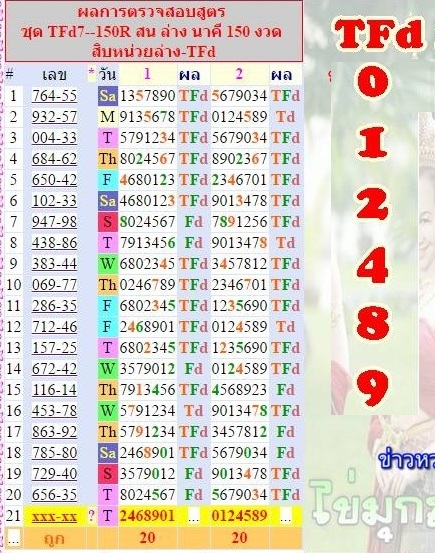Open the 712-46 number link

coord(54,327)
